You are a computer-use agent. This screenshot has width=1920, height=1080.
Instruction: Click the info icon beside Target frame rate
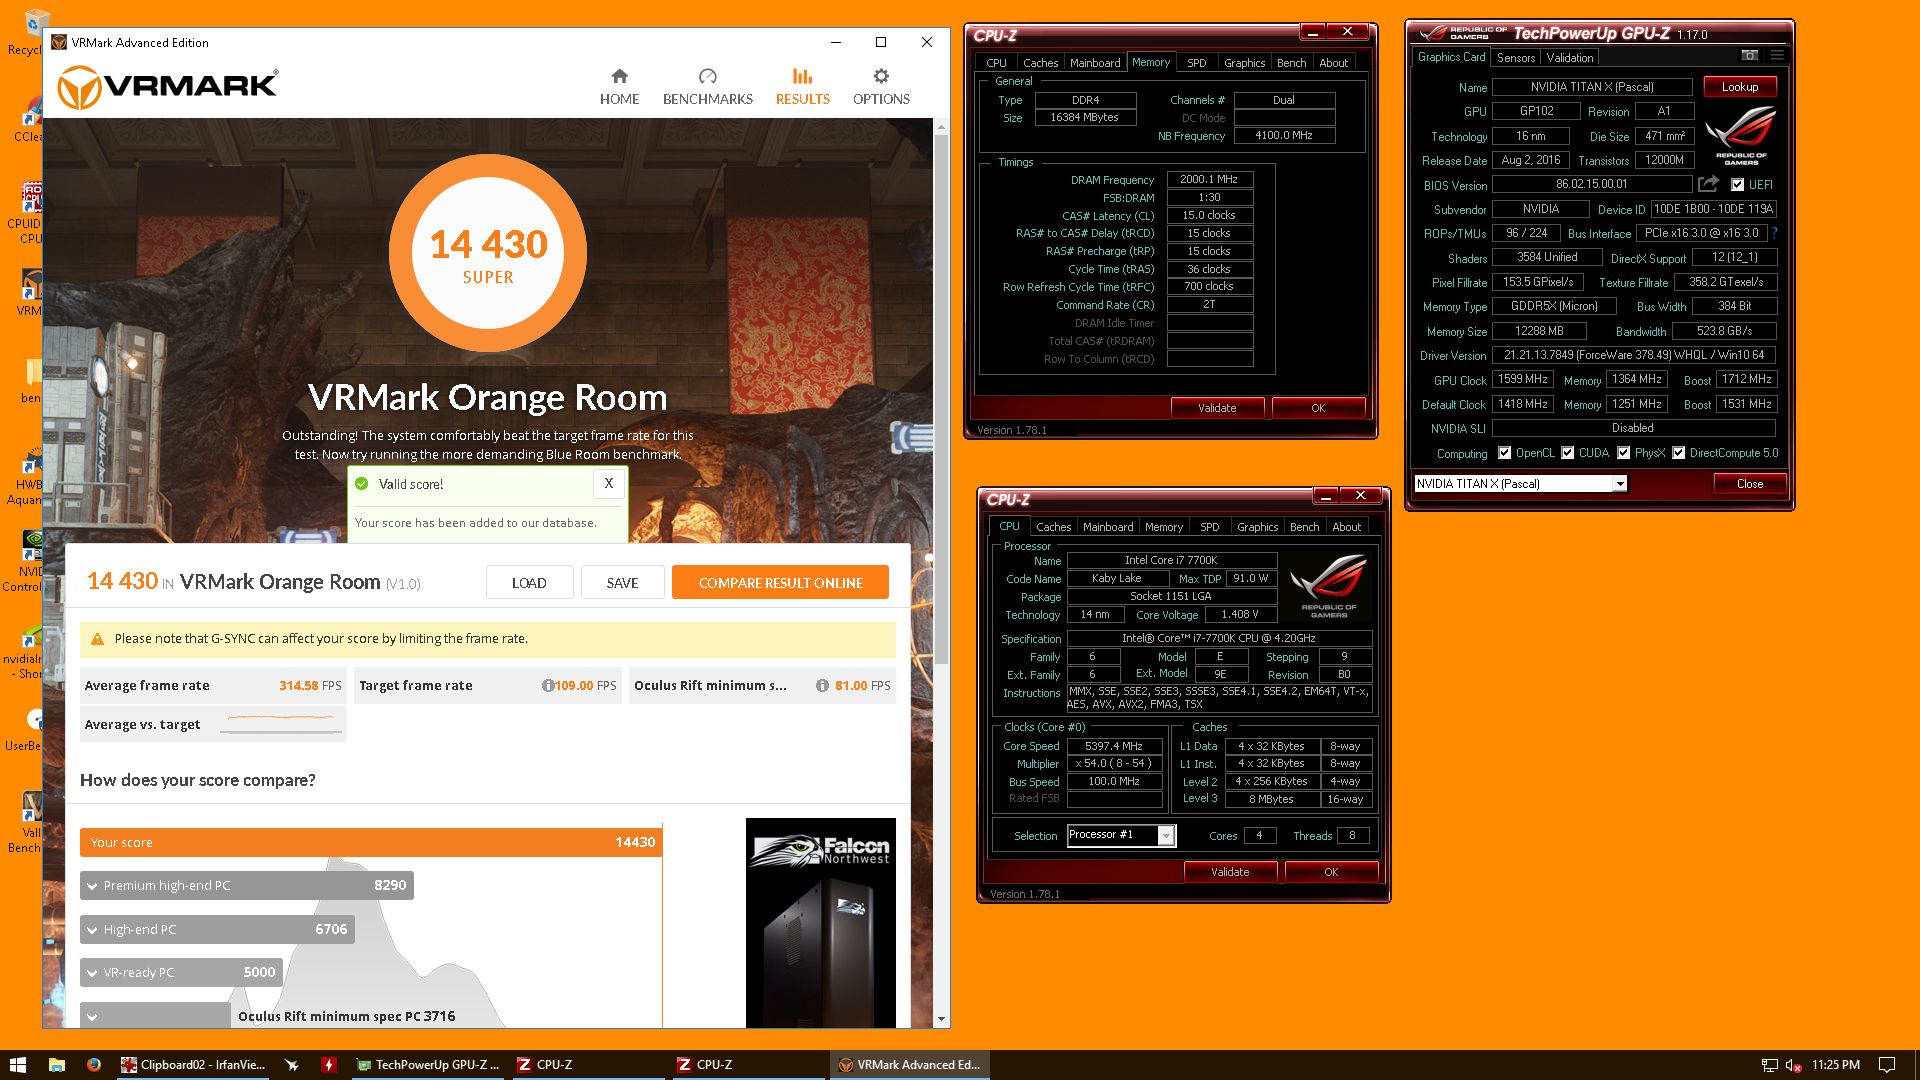(x=548, y=686)
